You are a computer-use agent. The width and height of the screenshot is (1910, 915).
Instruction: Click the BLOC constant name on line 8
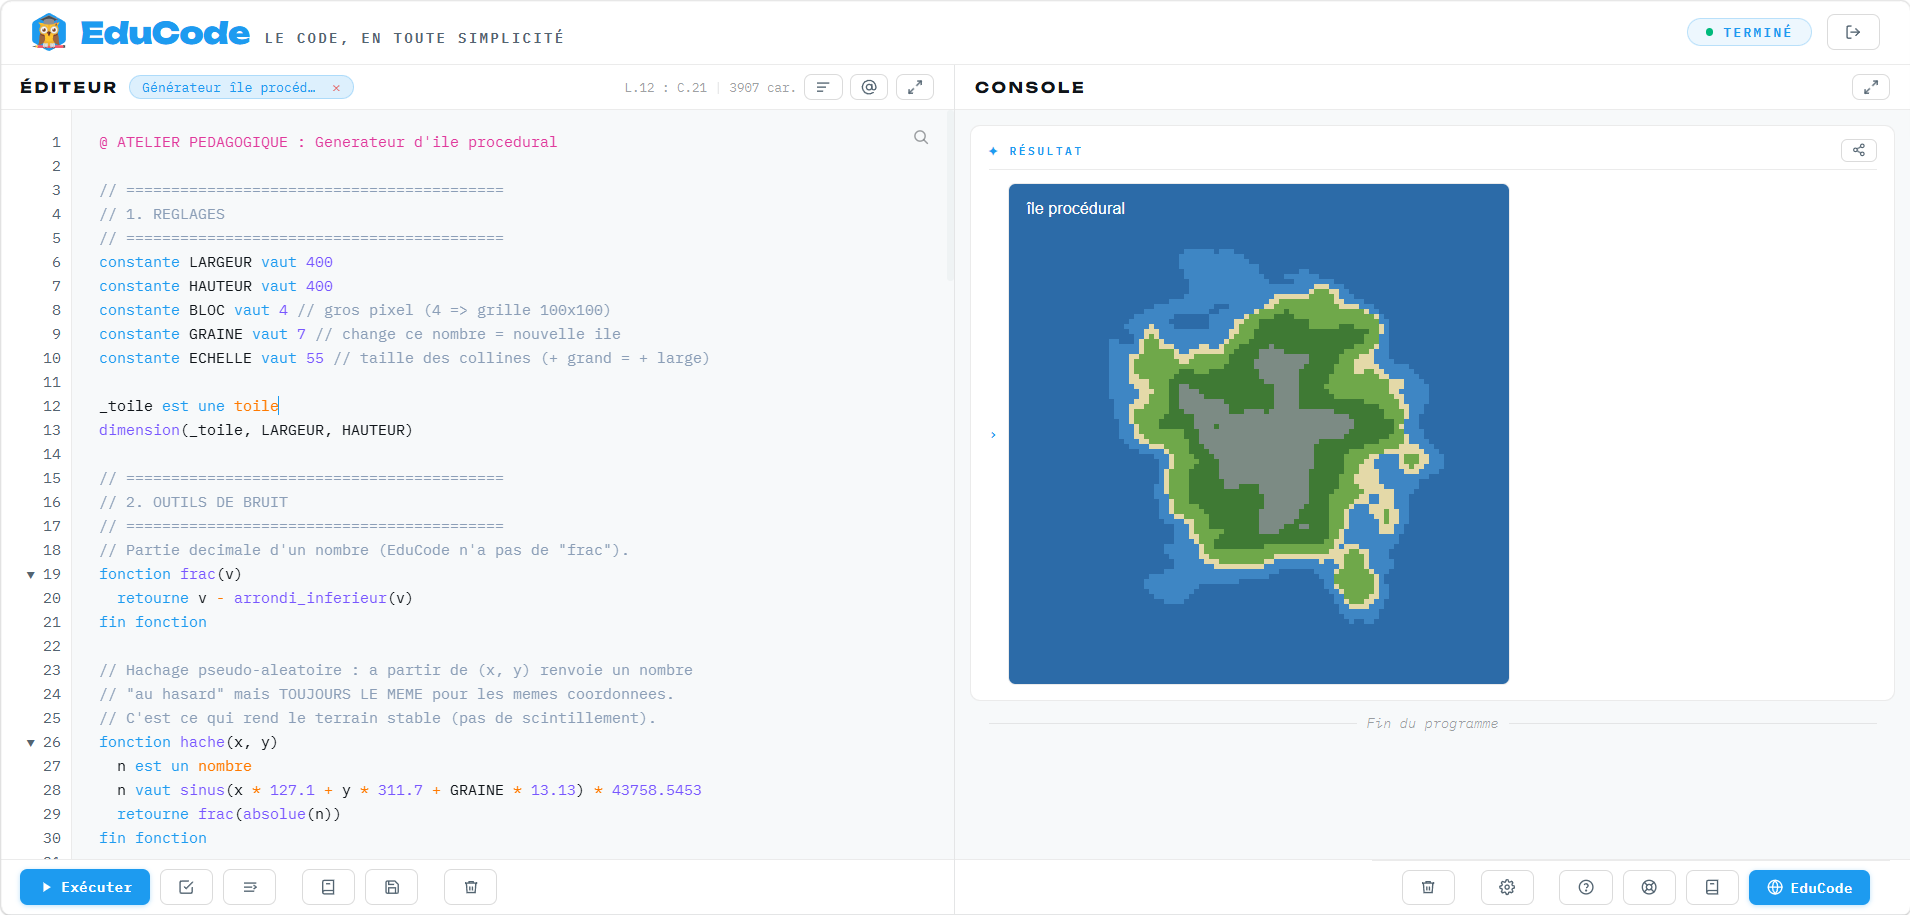207,310
